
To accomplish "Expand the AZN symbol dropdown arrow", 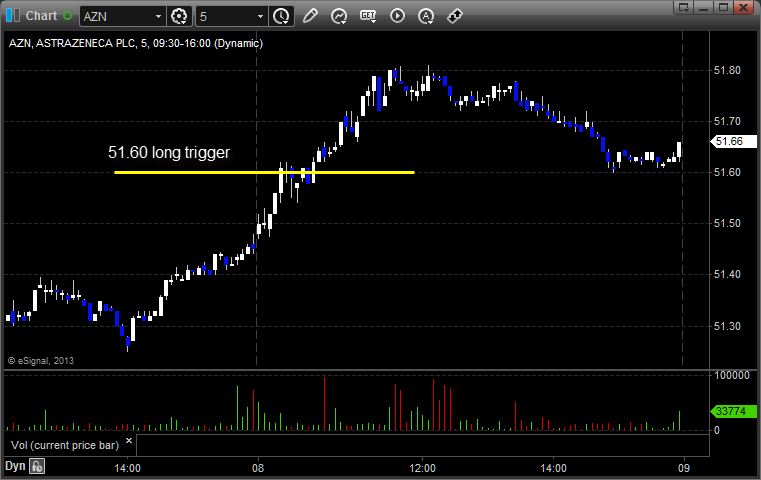I will pos(158,17).
